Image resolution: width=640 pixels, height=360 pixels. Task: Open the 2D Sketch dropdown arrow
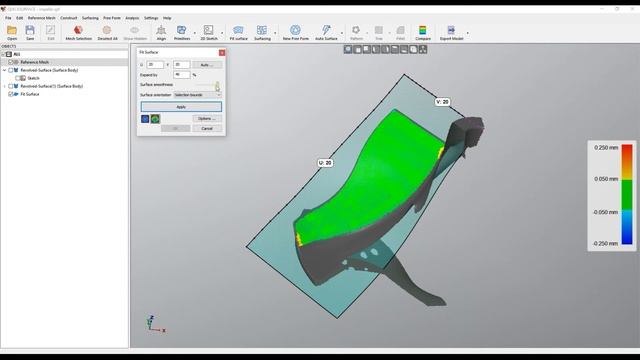tap(222, 33)
